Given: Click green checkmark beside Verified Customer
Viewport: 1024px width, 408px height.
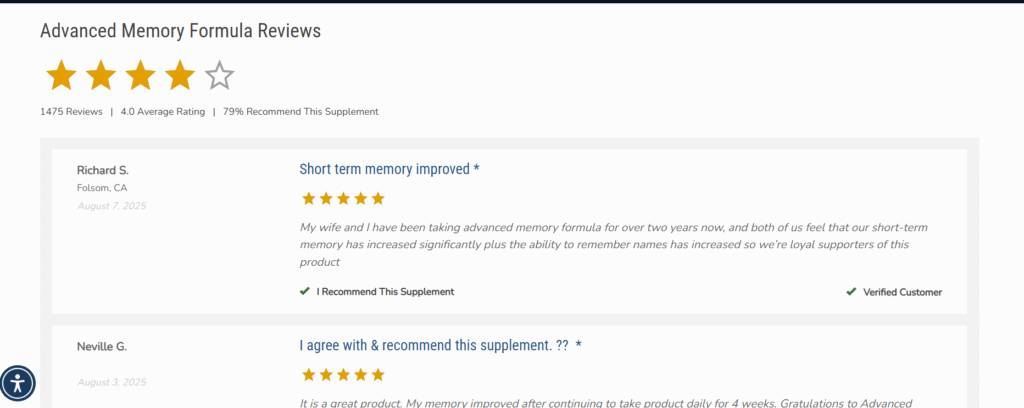Looking at the screenshot, I should coord(851,291).
